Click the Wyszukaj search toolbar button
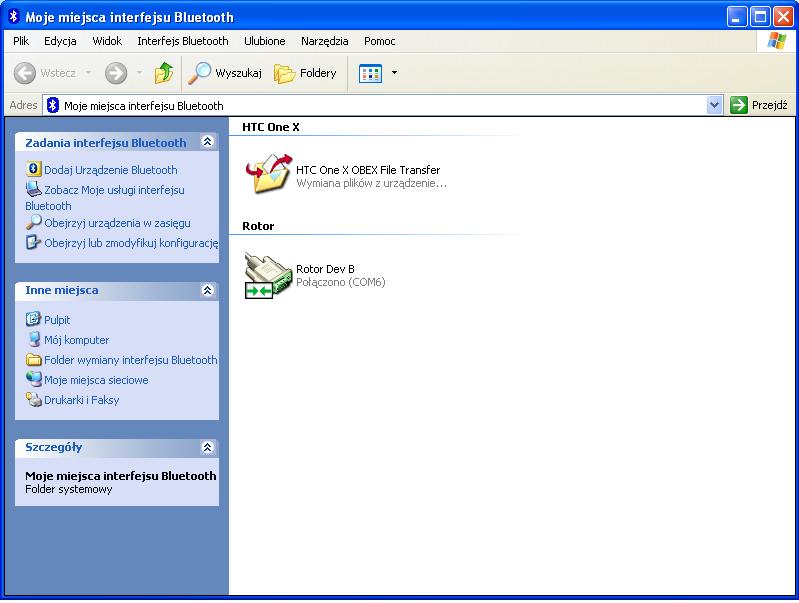This screenshot has width=799, height=603. point(225,73)
